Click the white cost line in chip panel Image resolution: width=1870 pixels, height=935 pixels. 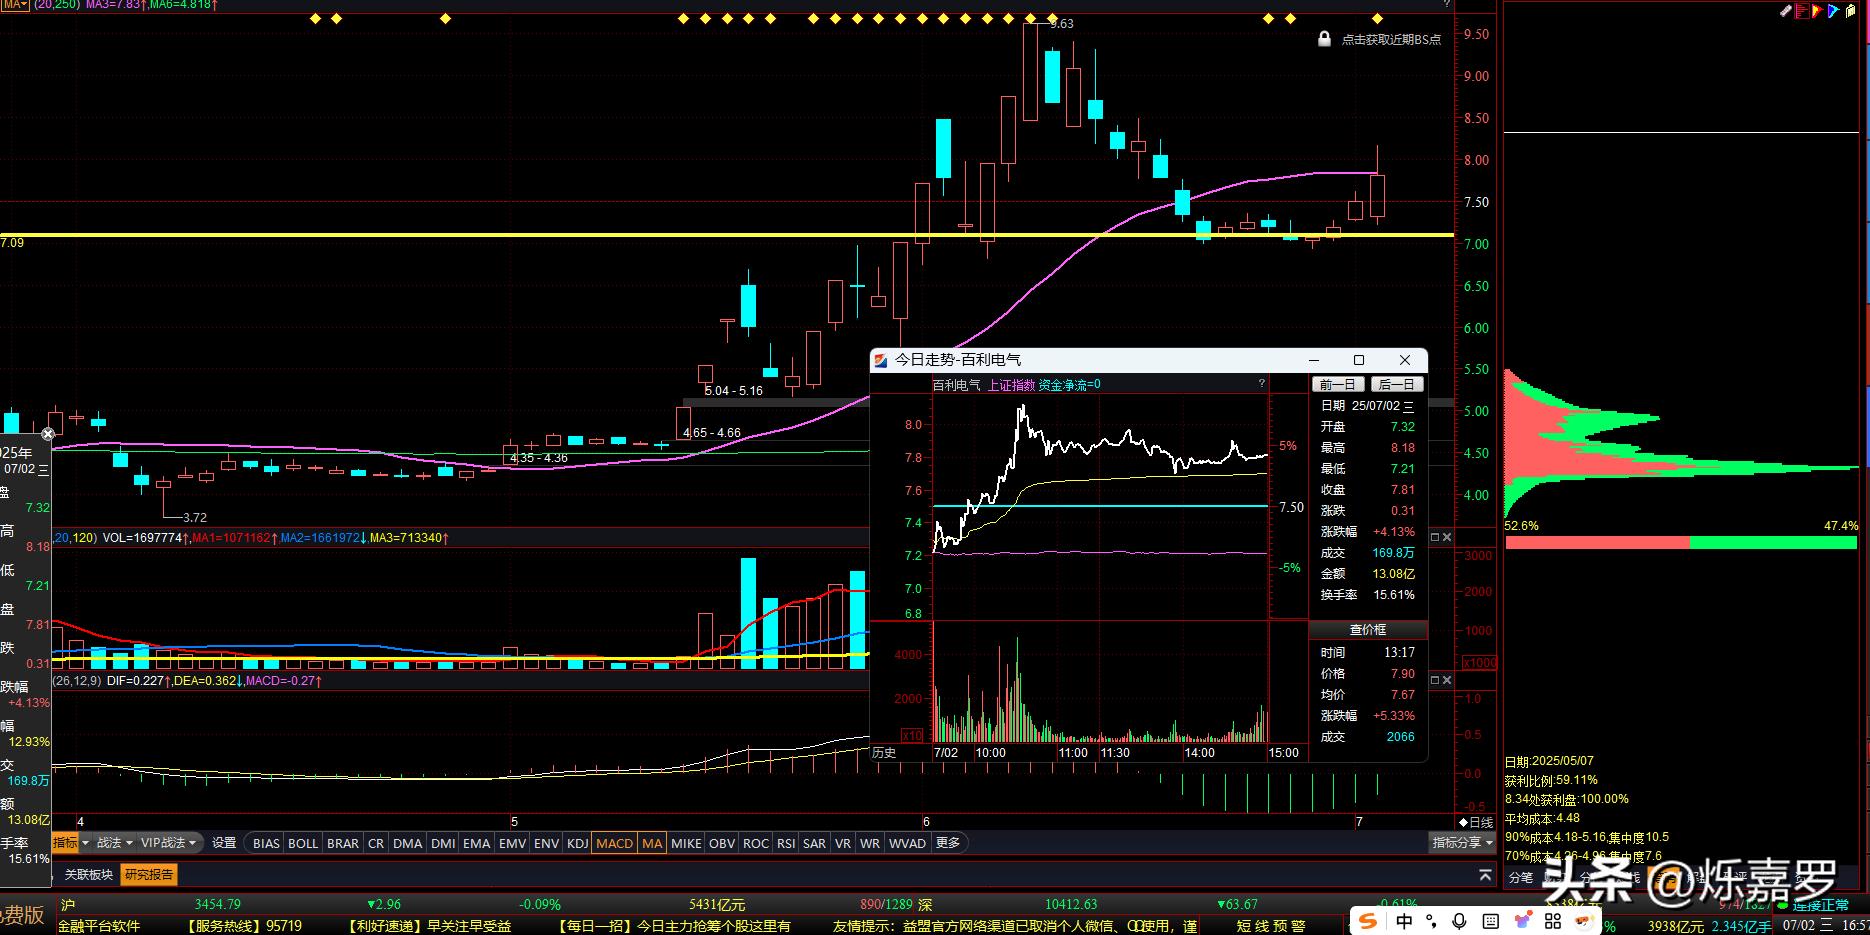tap(1681, 132)
